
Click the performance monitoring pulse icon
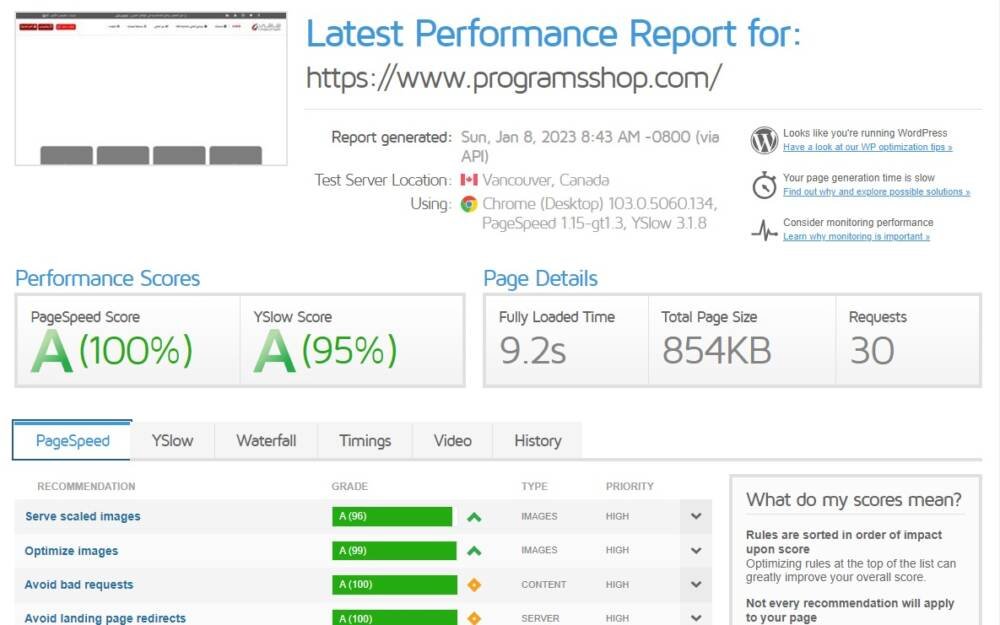764,230
